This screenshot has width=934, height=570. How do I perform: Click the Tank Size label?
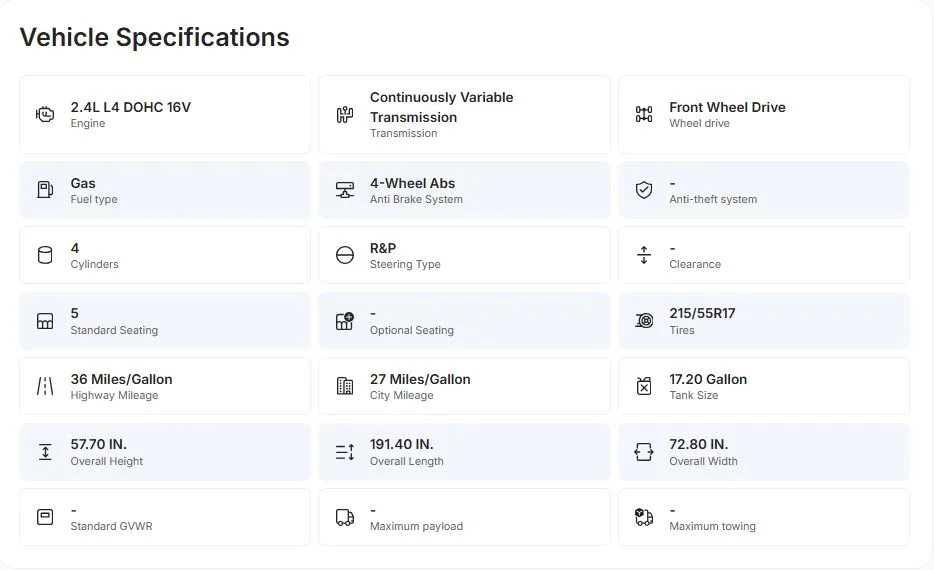(x=693, y=395)
